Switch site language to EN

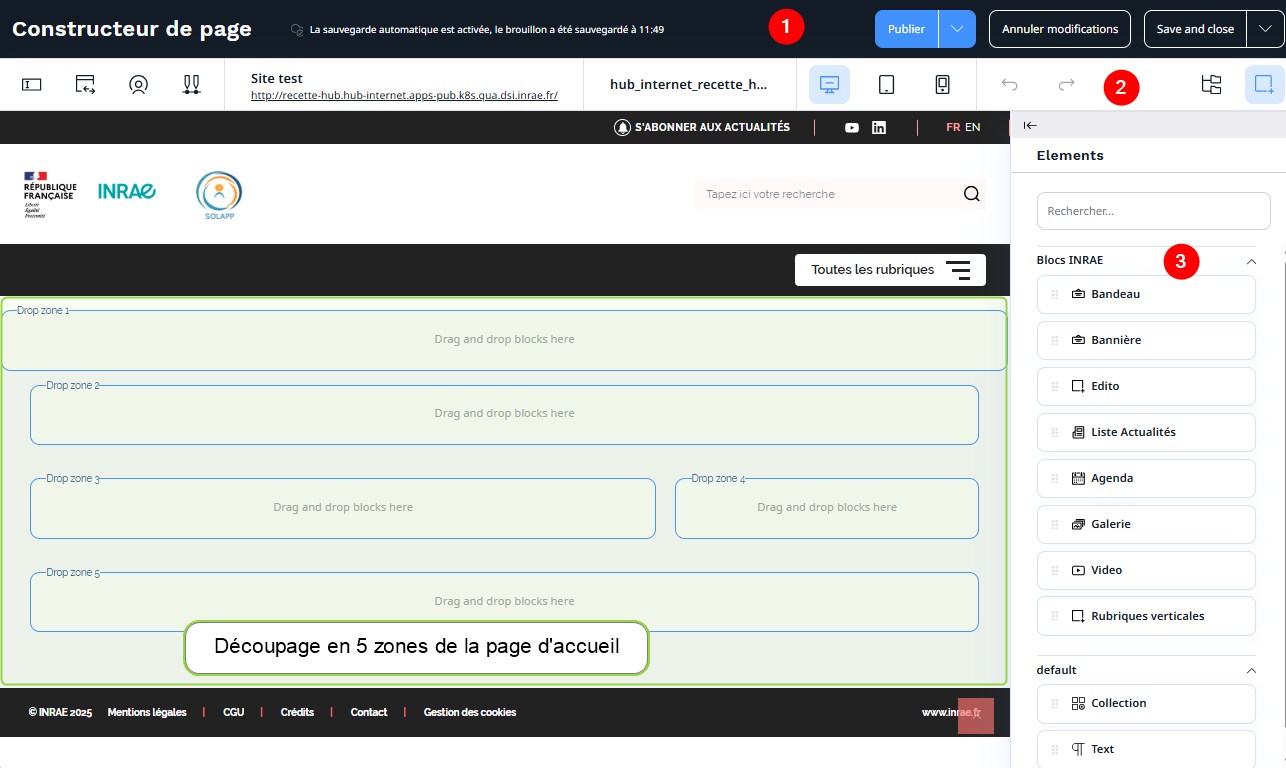tap(972, 127)
